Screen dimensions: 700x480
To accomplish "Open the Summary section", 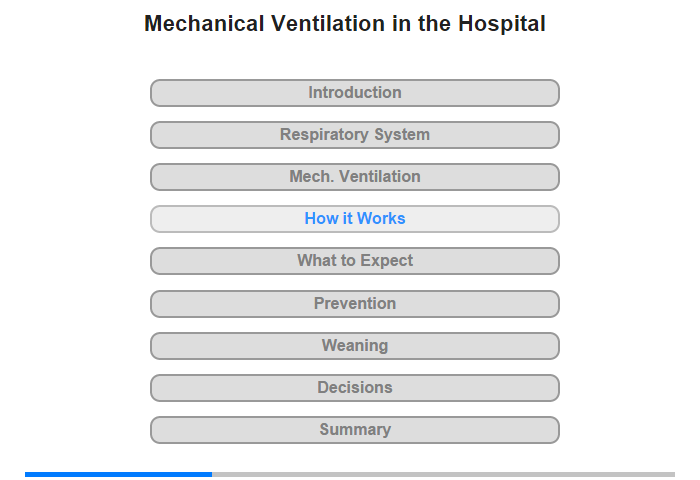I will 354,430.
